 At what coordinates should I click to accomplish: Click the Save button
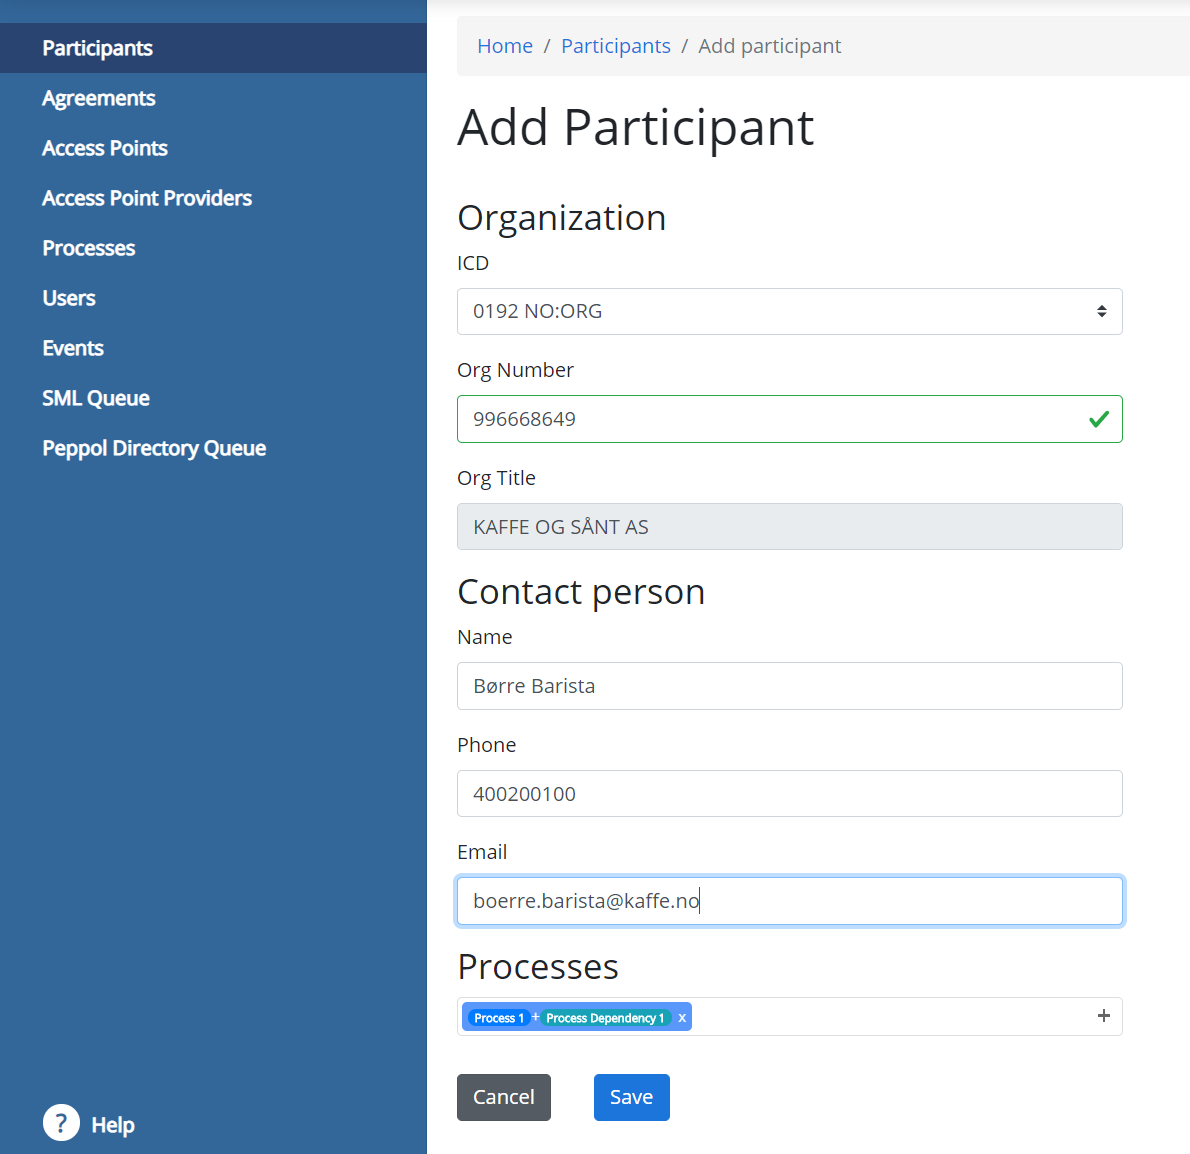point(631,1097)
